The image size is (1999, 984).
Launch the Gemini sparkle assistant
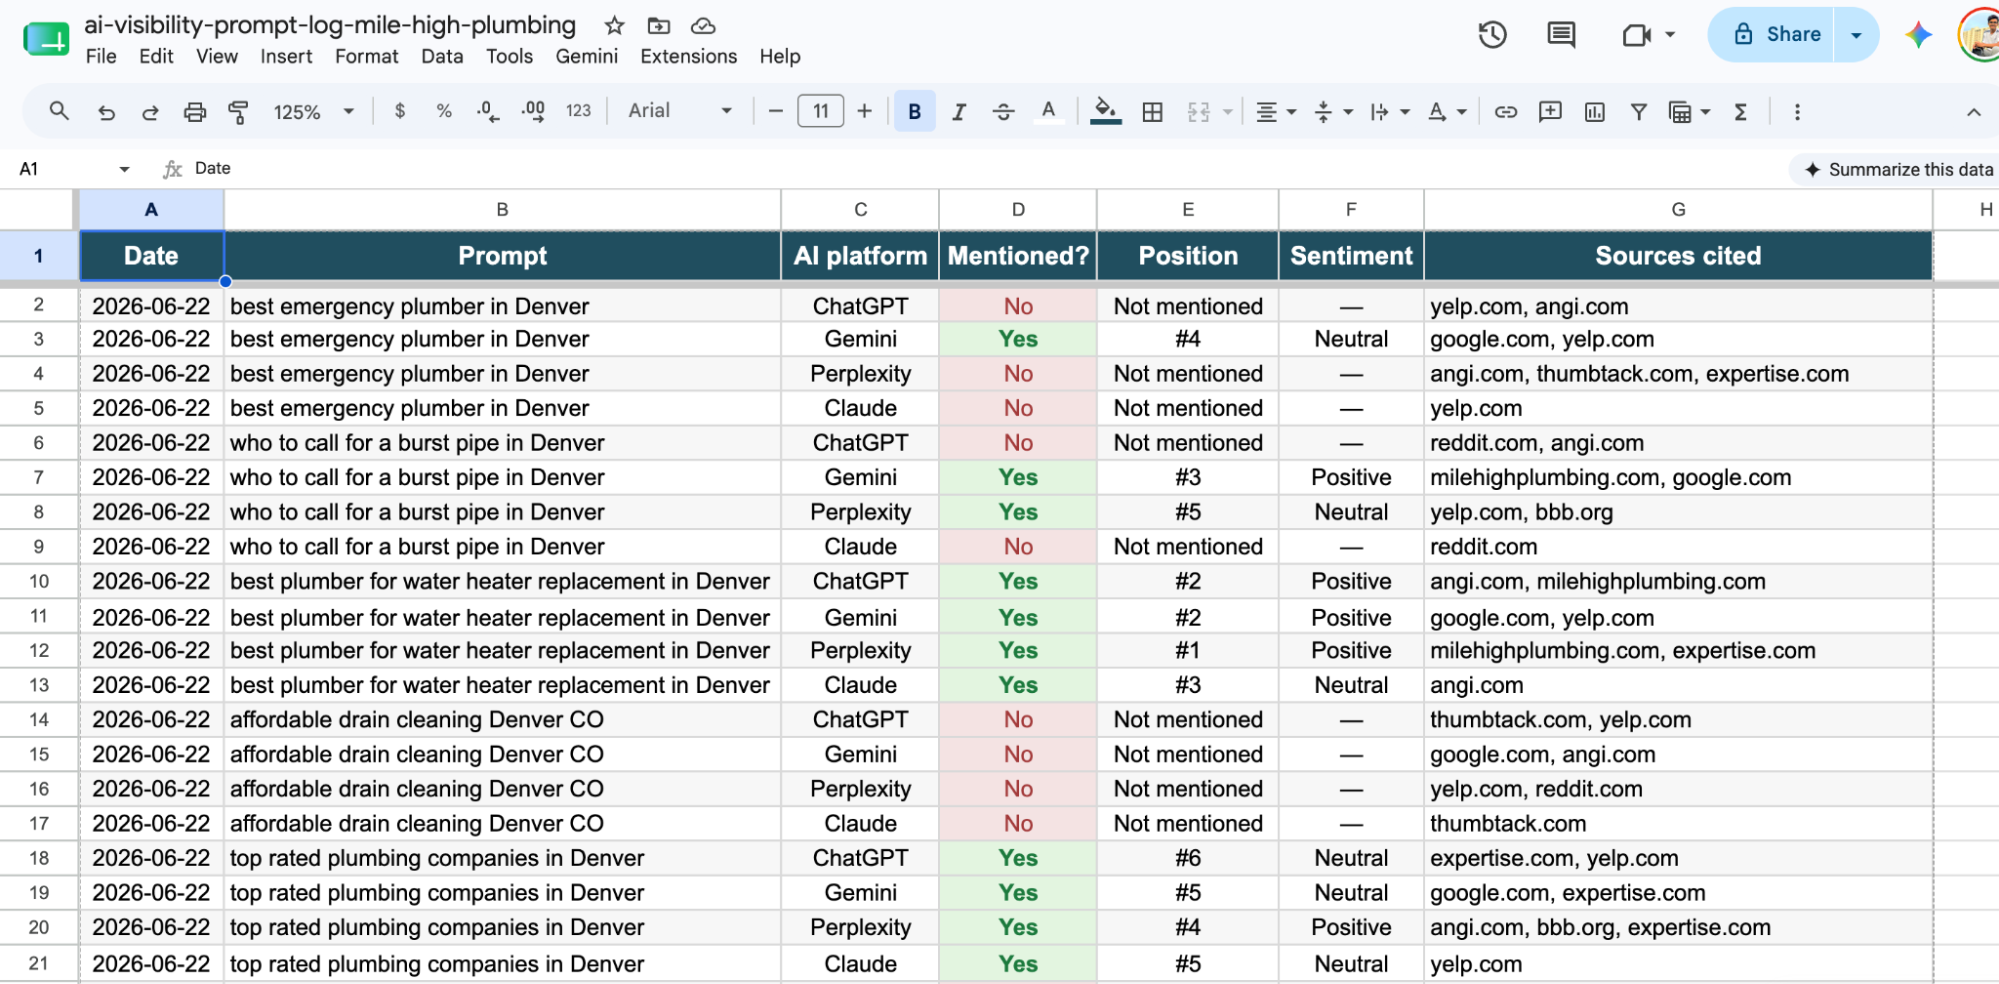[x=1918, y=35]
